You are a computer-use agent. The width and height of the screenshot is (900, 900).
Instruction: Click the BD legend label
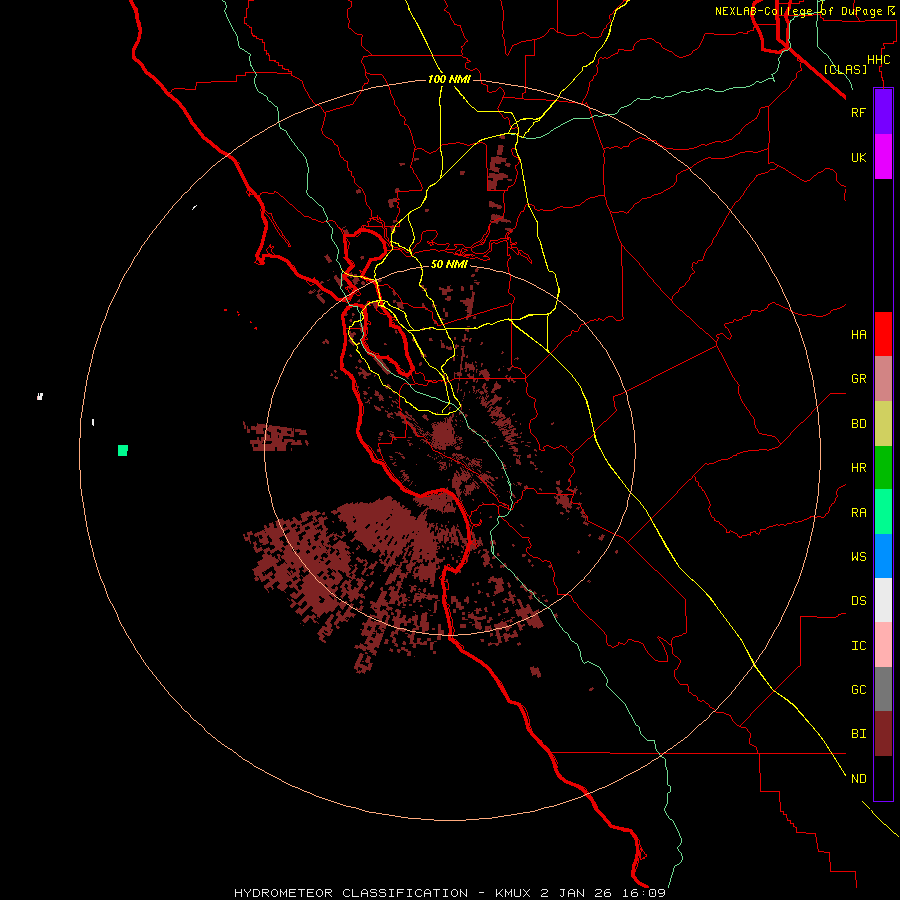[858, 424]
